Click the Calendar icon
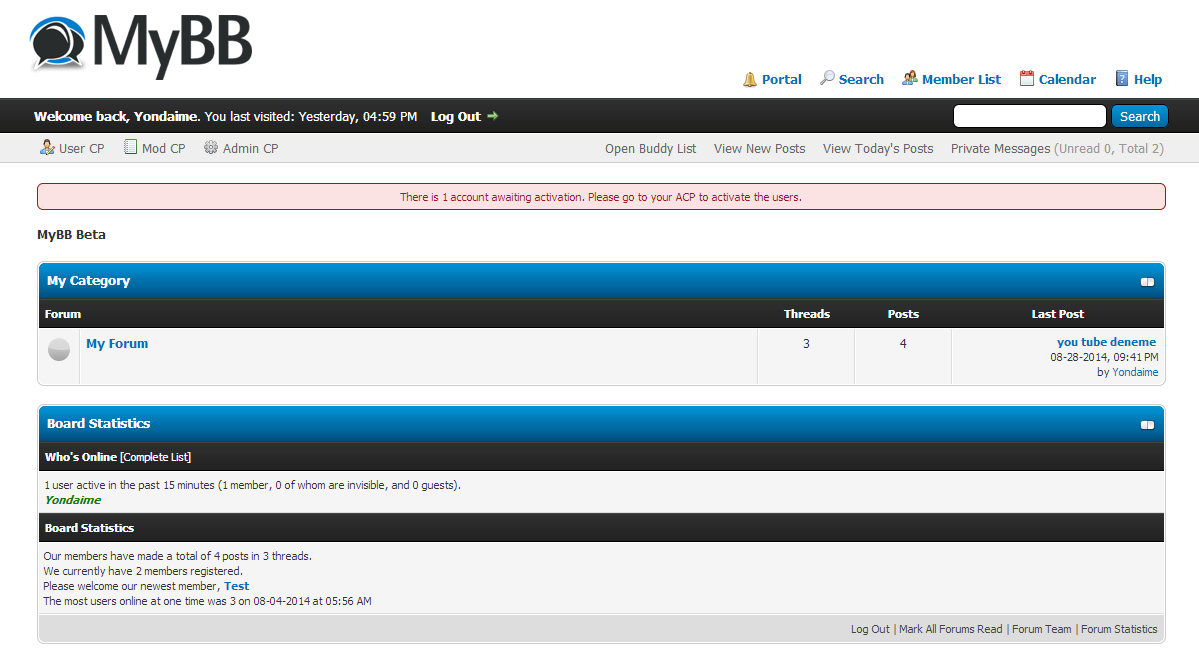The width and height of the screenshot is (1199, 649). tap(1027, 78)
